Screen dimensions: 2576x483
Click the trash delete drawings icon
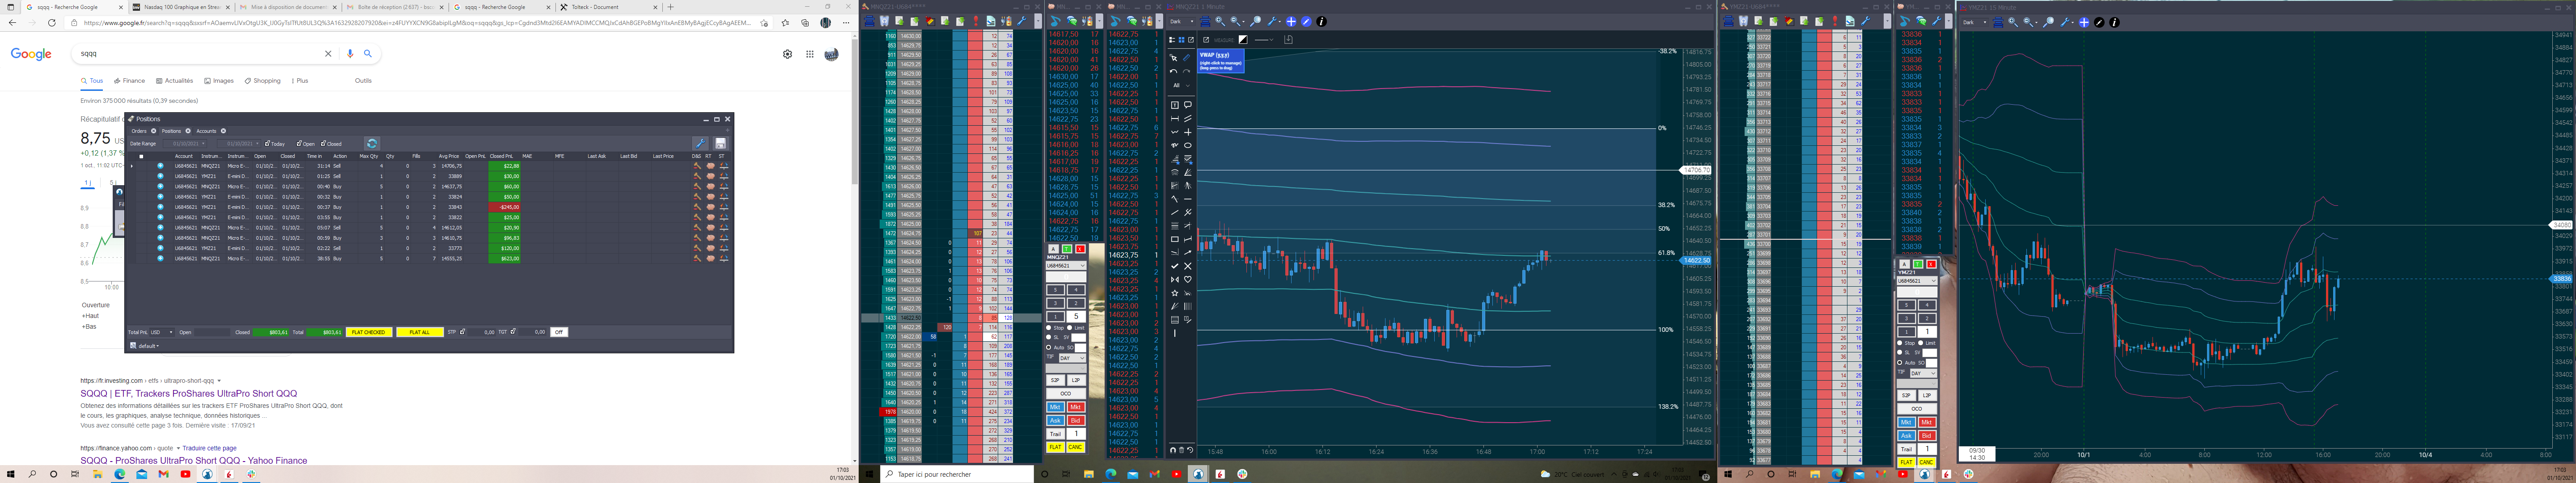(1182, 450)
